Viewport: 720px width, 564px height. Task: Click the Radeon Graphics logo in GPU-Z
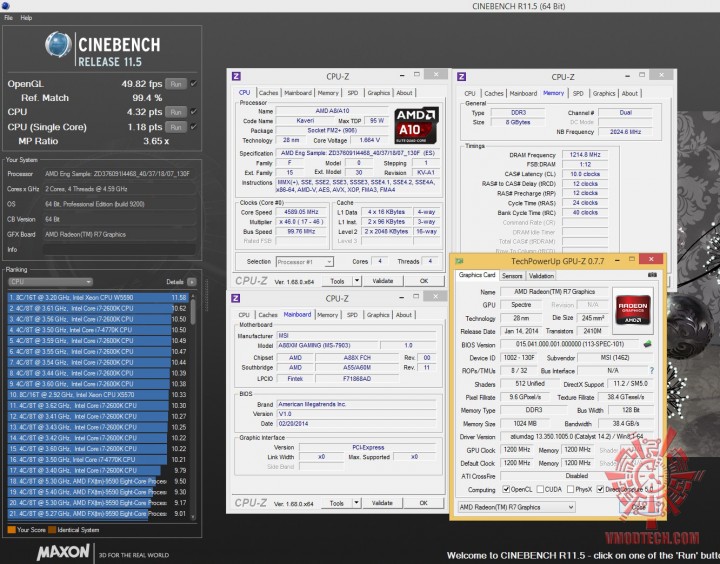tap(633, 311)
